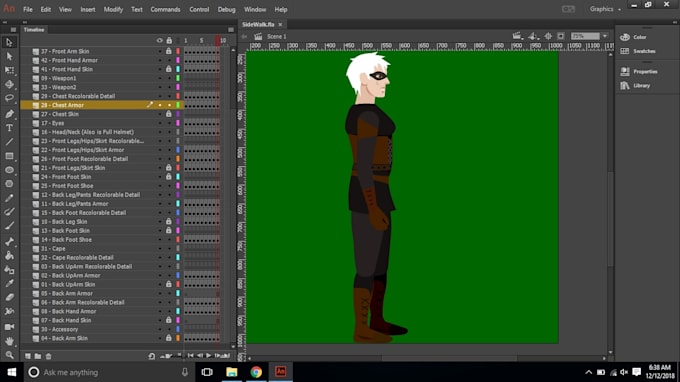680x382 pixels.
Task: Select the Free Transform tool
Action: click(9, 70)
